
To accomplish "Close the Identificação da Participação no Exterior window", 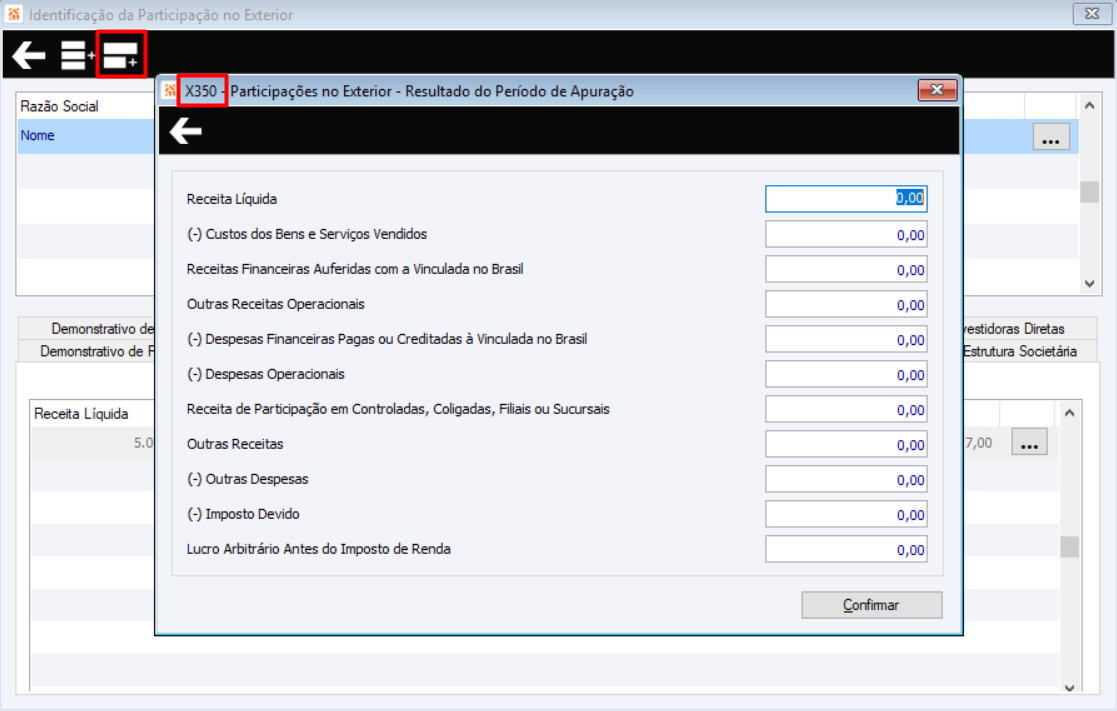I will [x=1091, y=13].
